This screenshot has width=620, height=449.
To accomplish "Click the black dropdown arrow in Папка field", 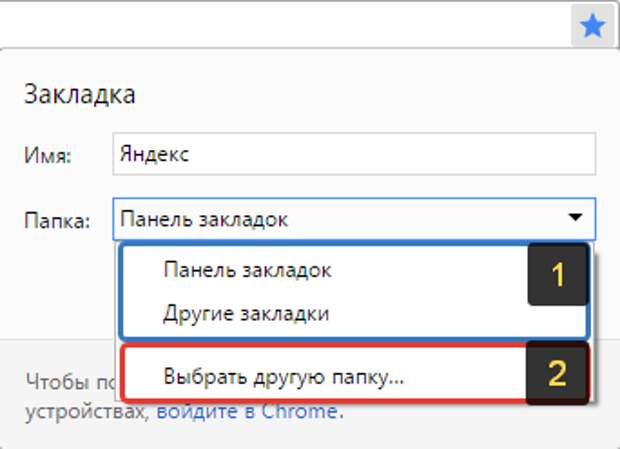I will click(x=575, y=217).
